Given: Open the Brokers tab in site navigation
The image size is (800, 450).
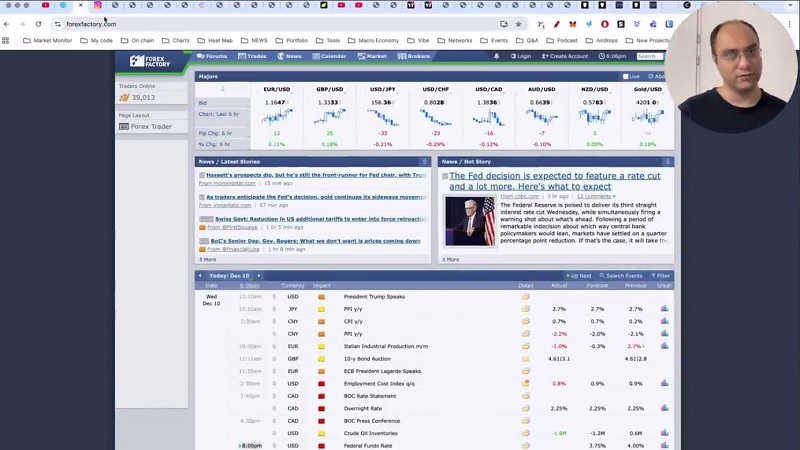Looking at the screenshot, I should [414, 56].
